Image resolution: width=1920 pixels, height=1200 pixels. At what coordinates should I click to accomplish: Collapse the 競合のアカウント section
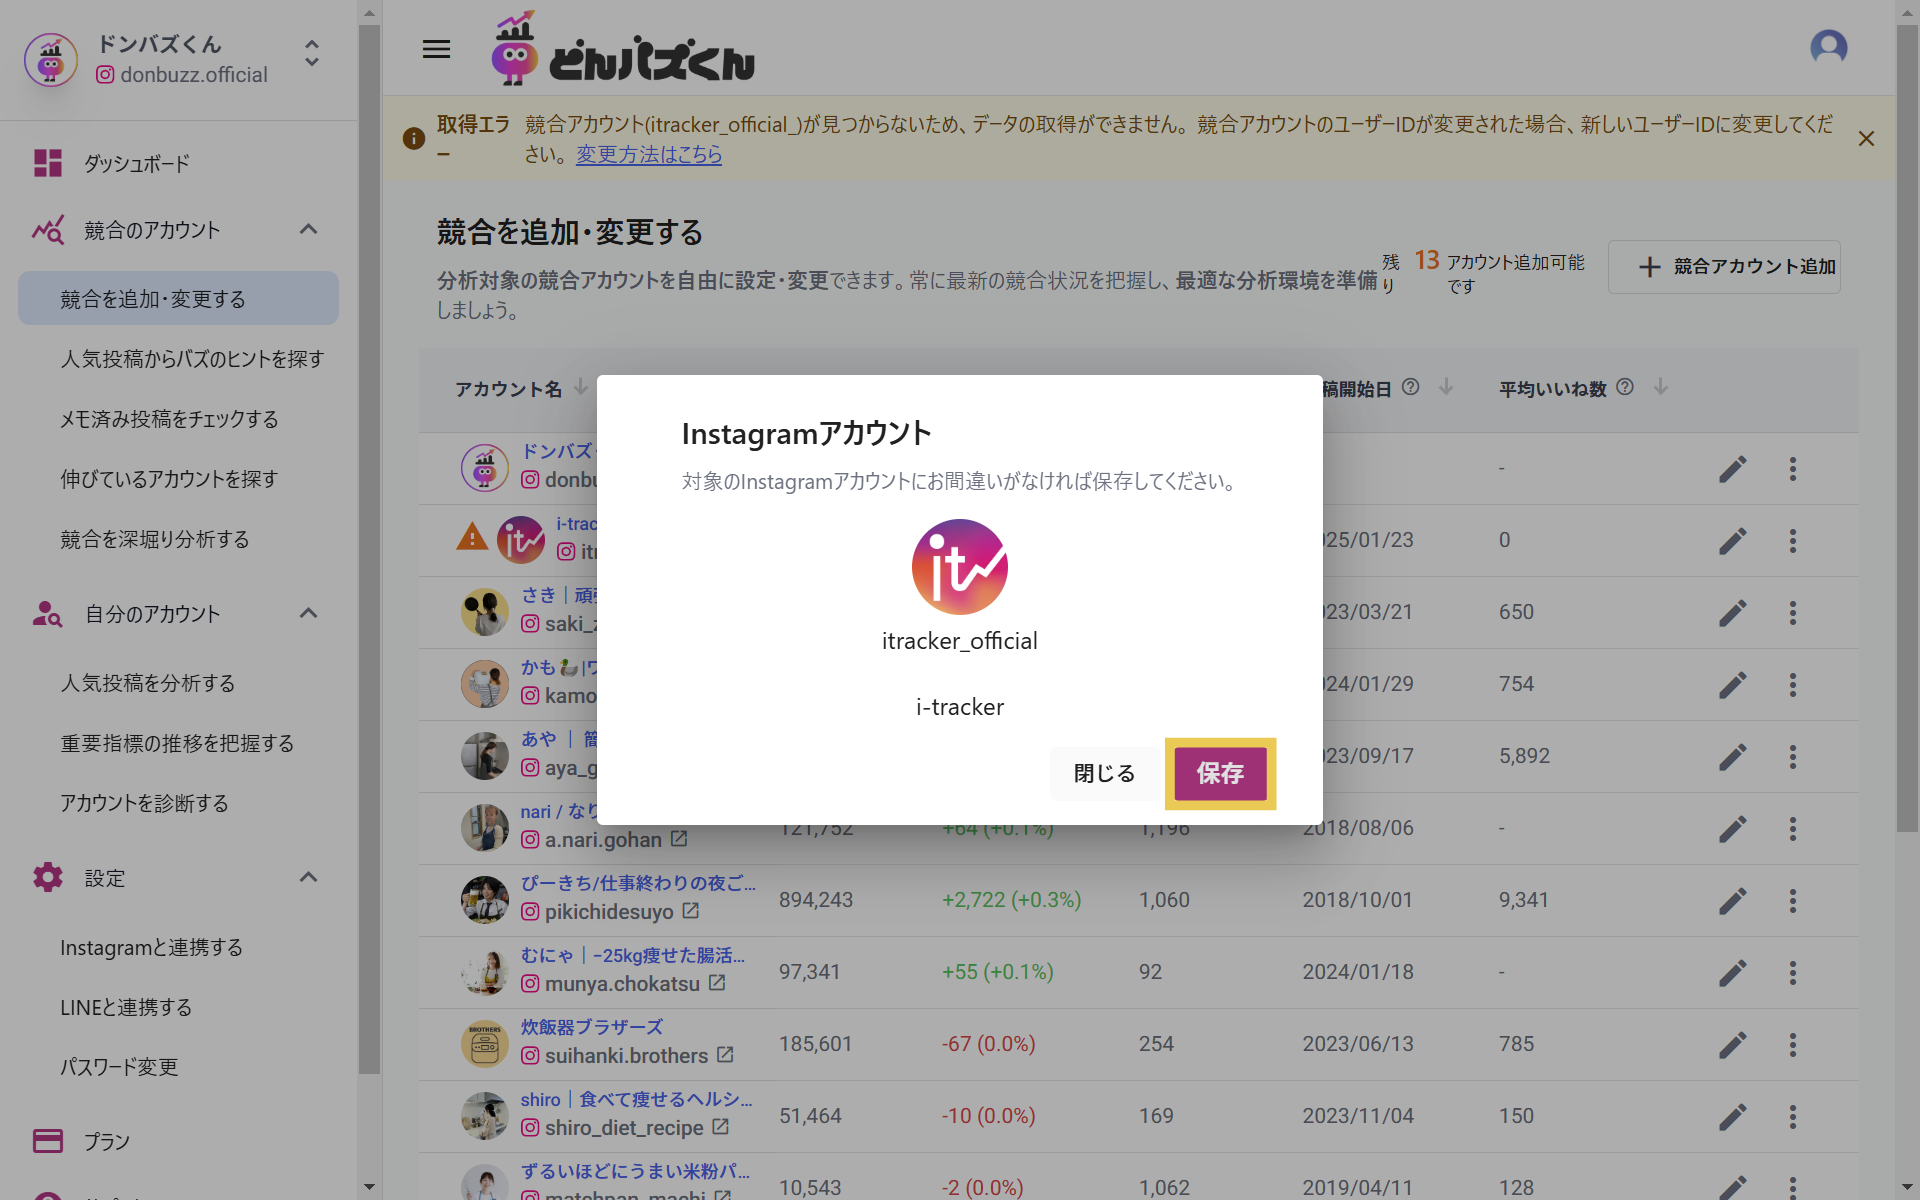pyautogui.click(x=308, y=230)
